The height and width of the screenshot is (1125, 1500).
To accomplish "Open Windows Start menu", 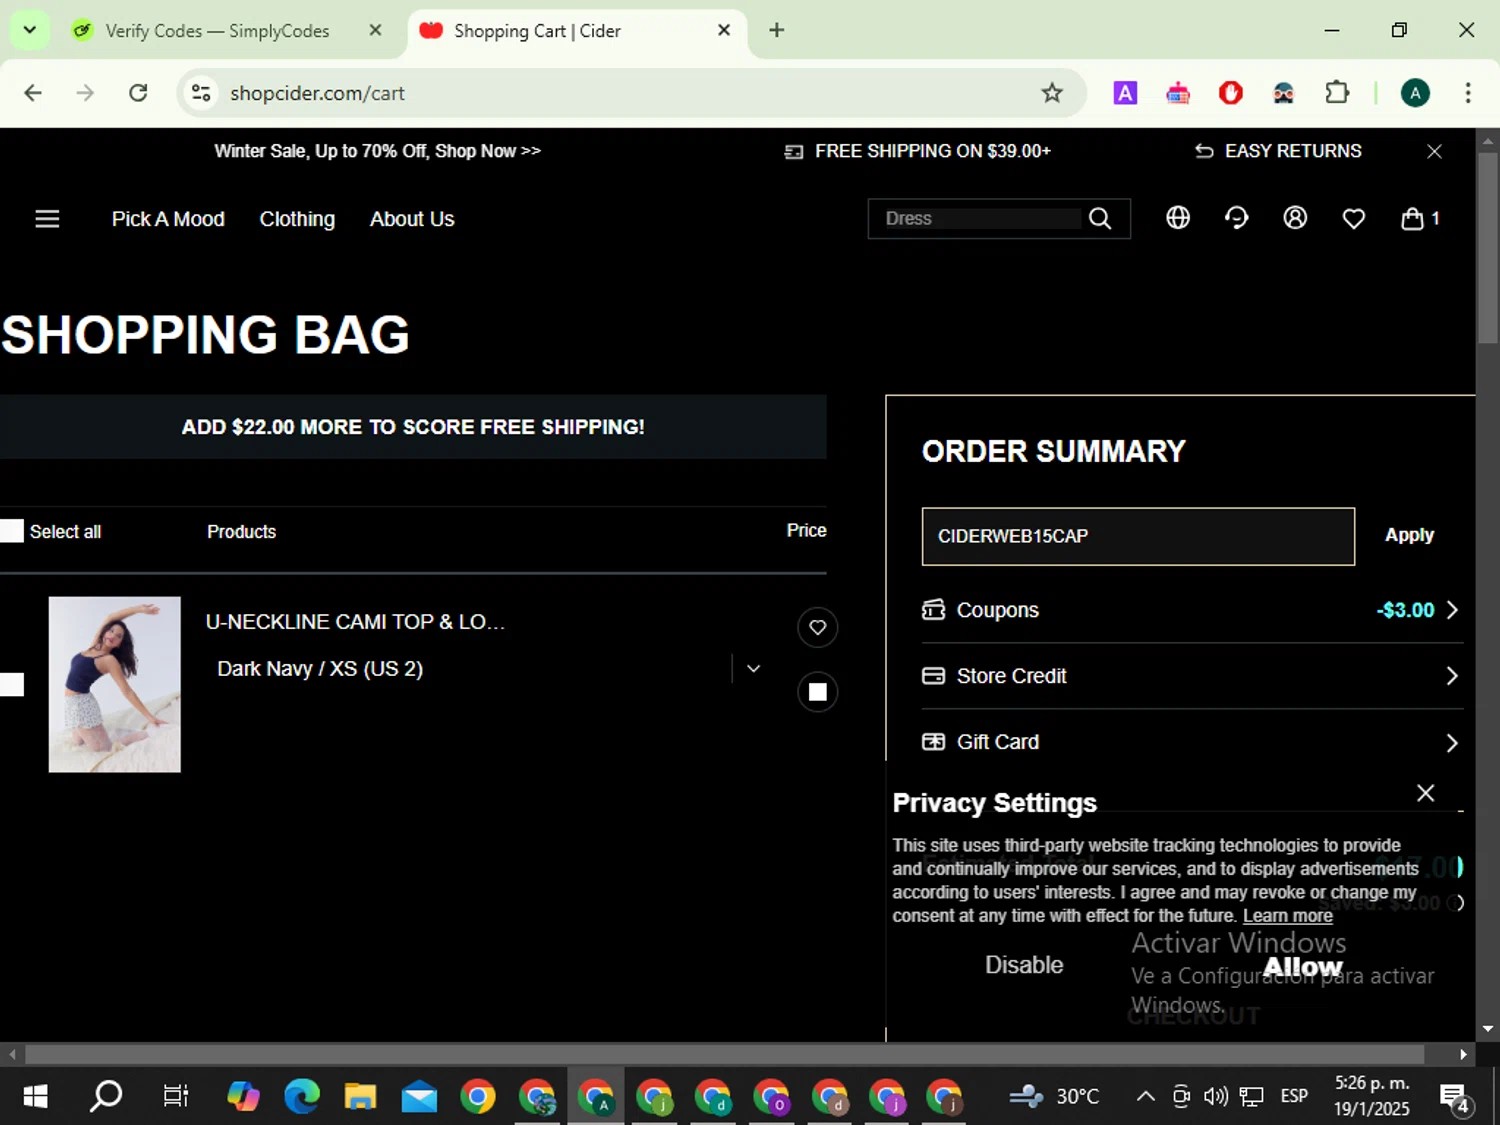I will click(35, 1097).
